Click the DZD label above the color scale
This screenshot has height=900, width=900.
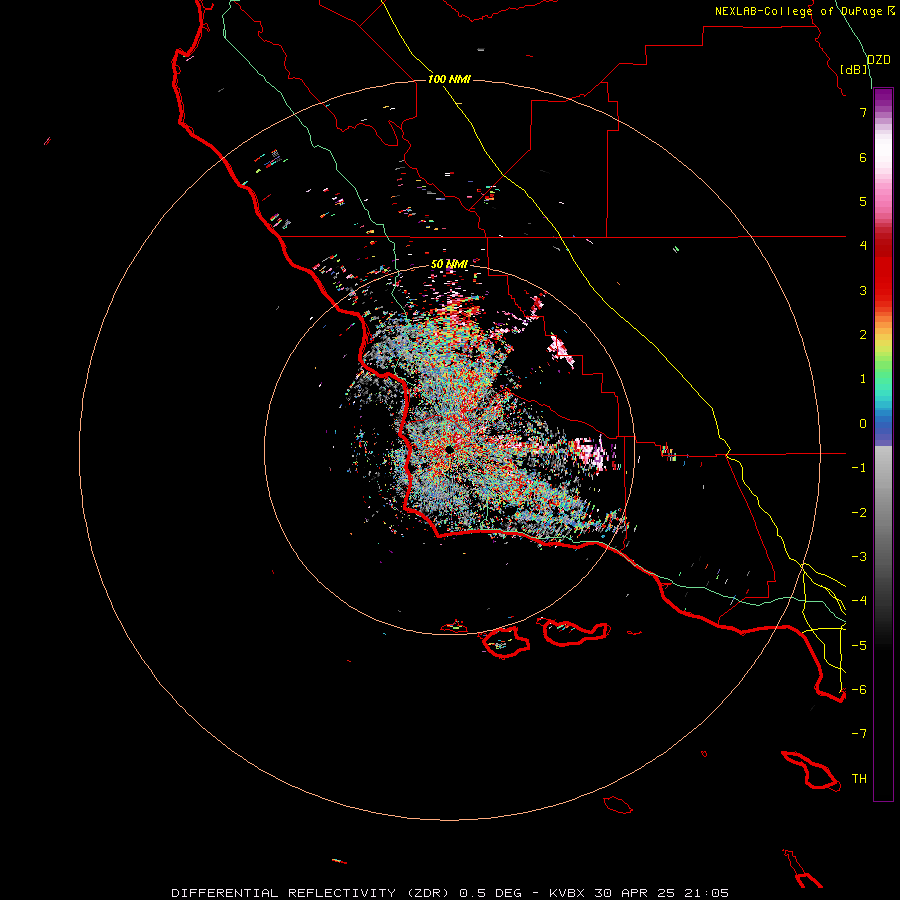tap(878, 60)
